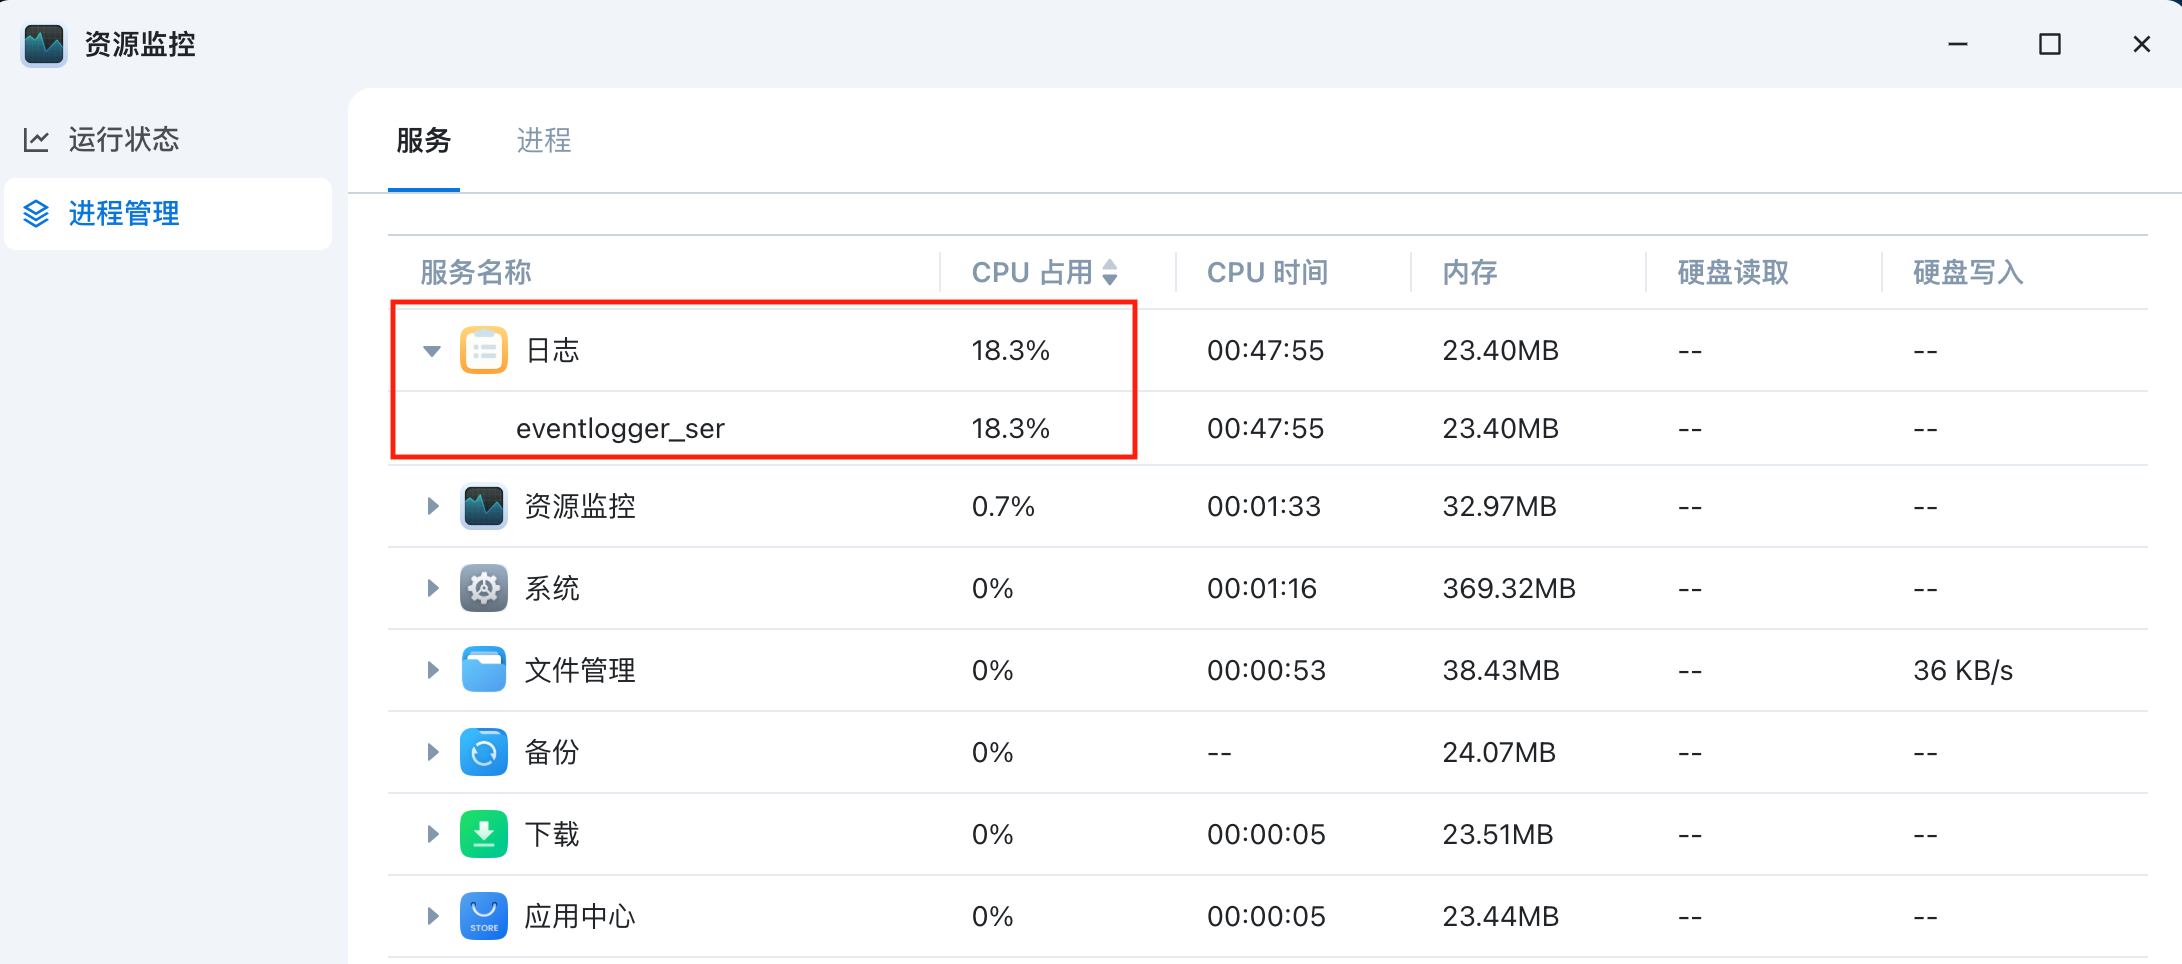Expand the 下载 service row
Viewport: 2182px width, 964px height.
pos(432,834)
